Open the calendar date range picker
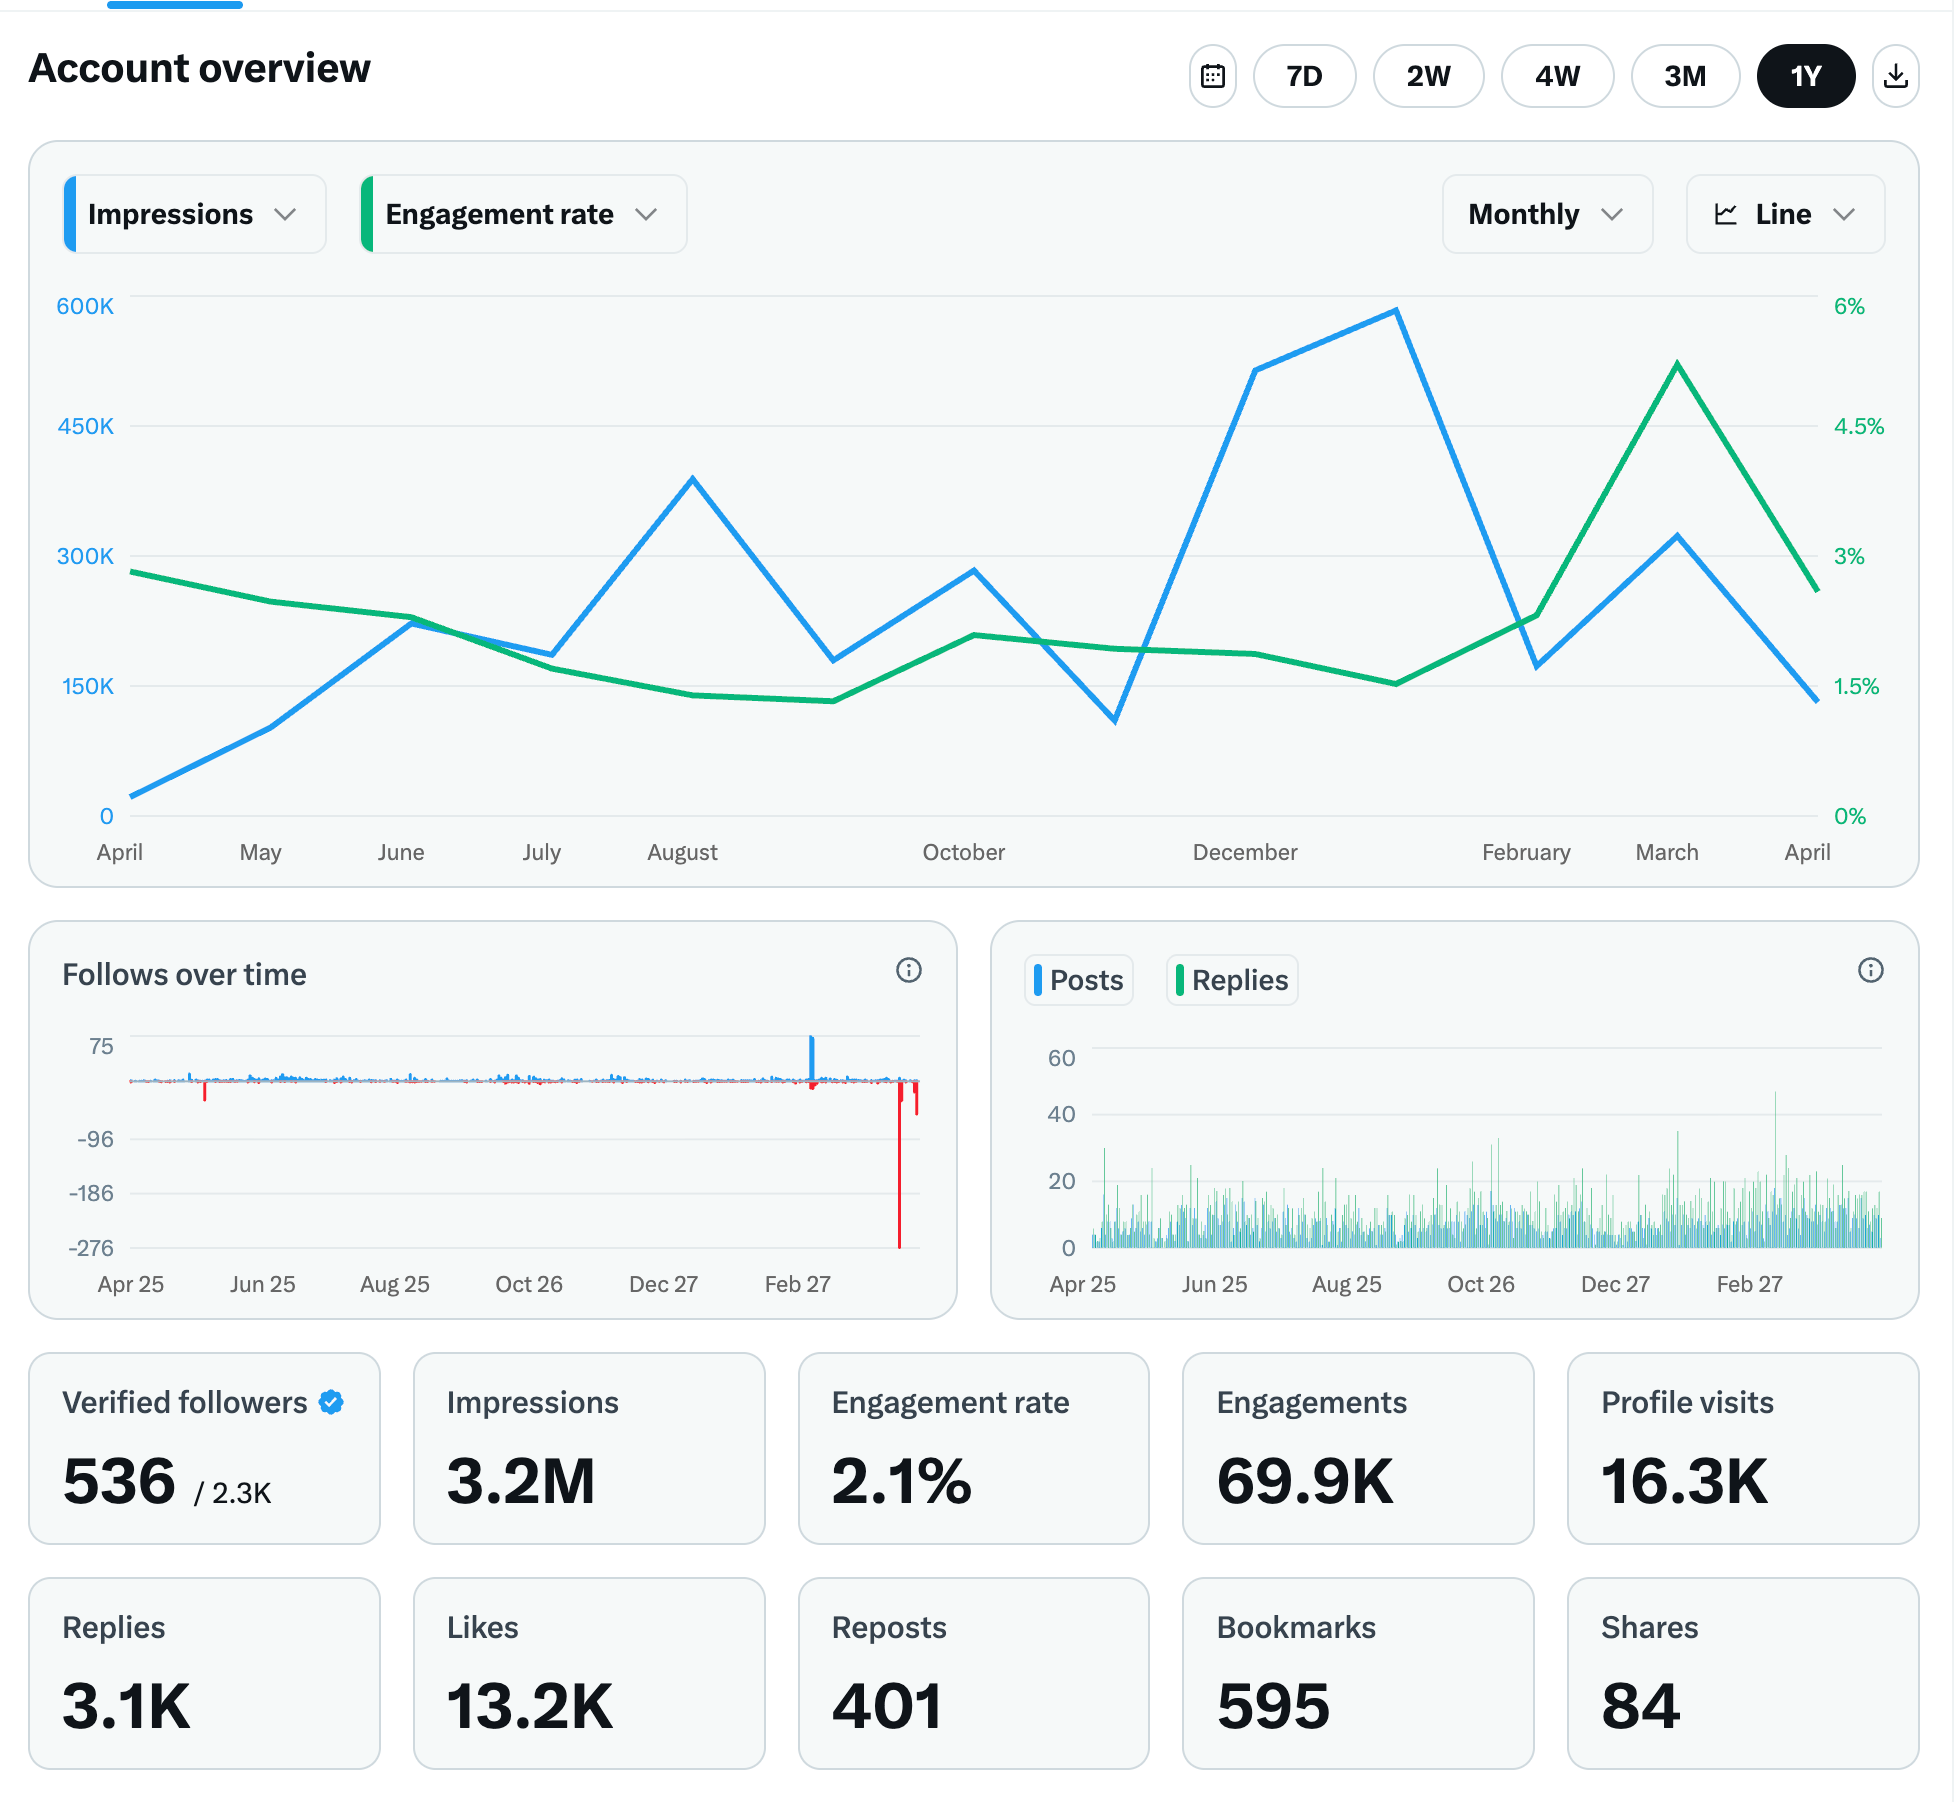1956x1802 pixels. pyautogui.click(x=1212, y=76)
